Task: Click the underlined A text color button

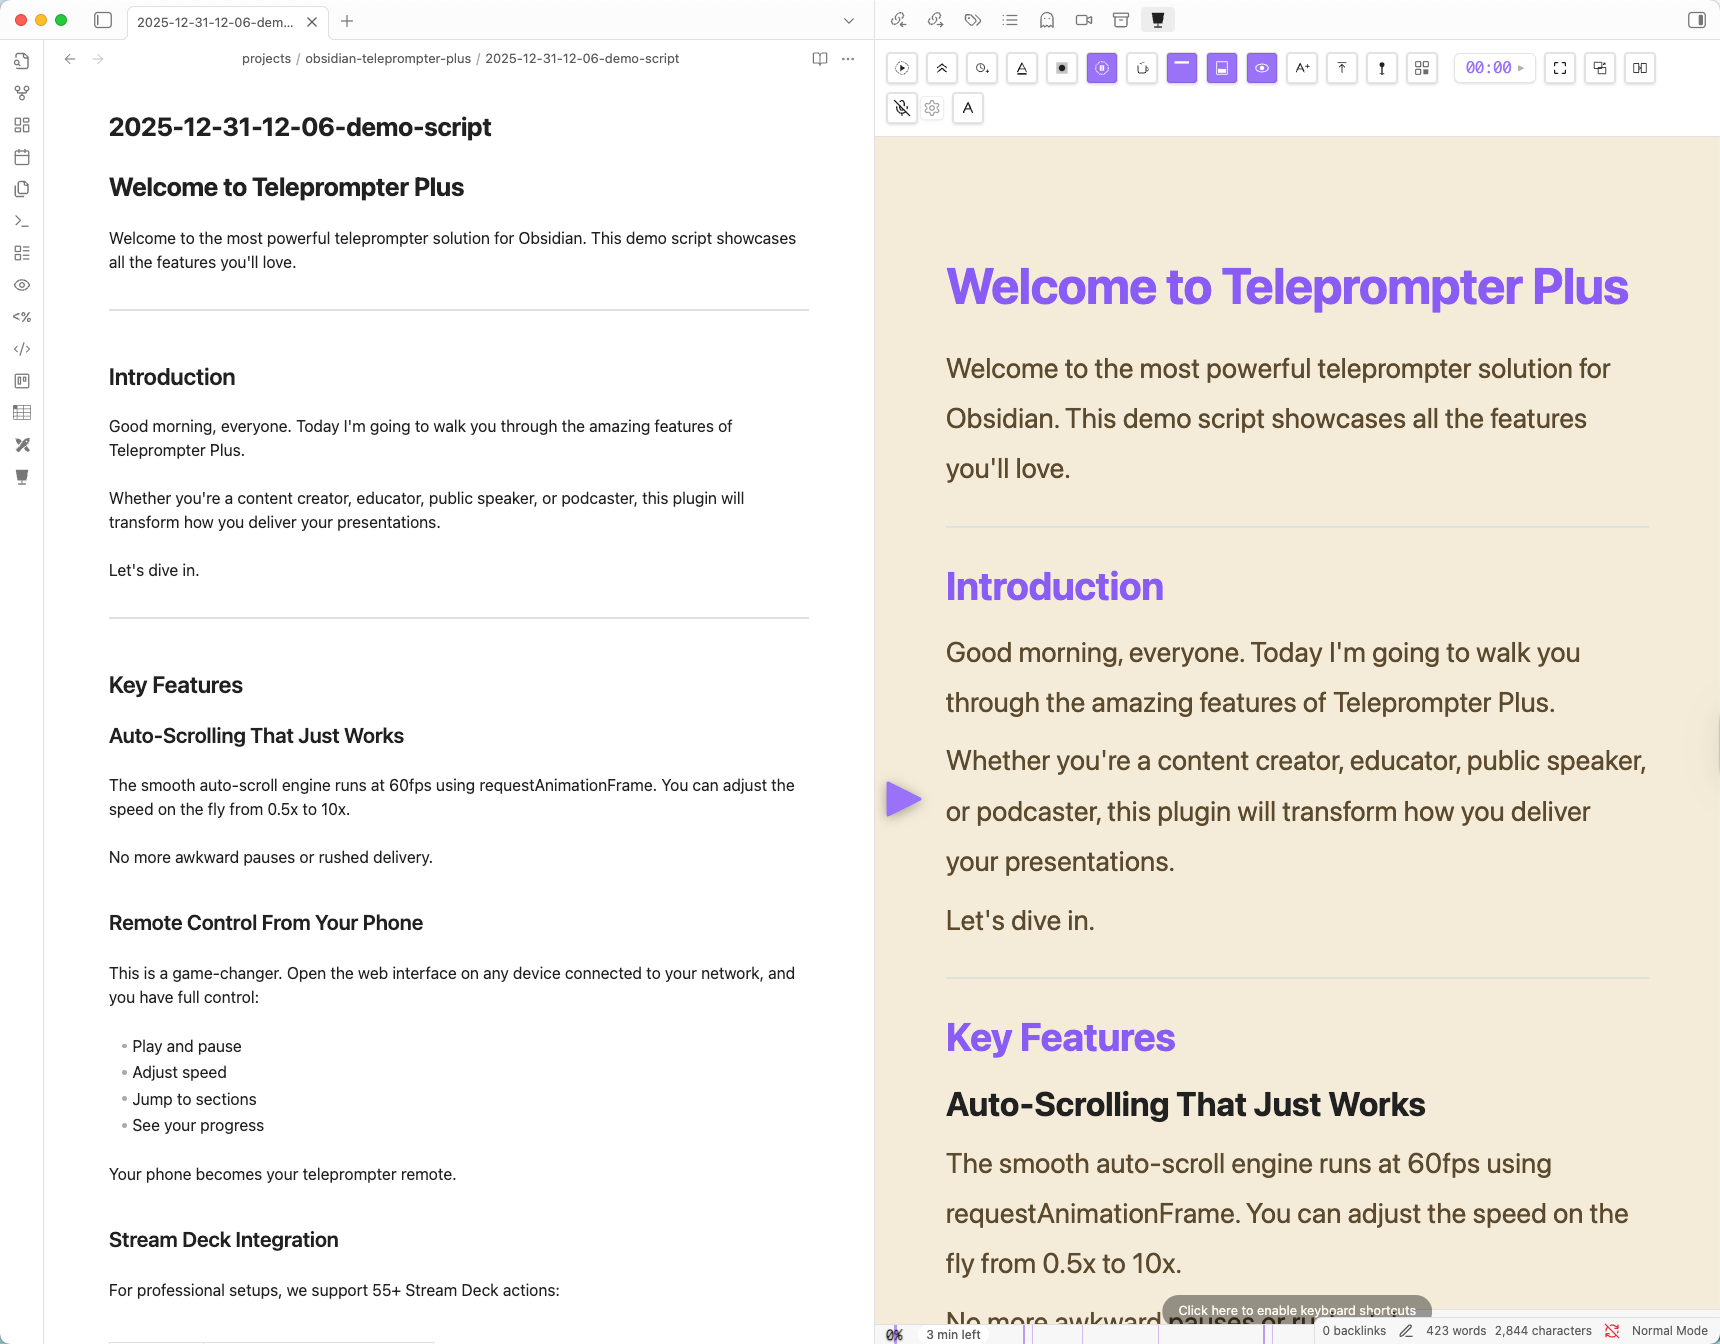Action: pos(1022,68)
